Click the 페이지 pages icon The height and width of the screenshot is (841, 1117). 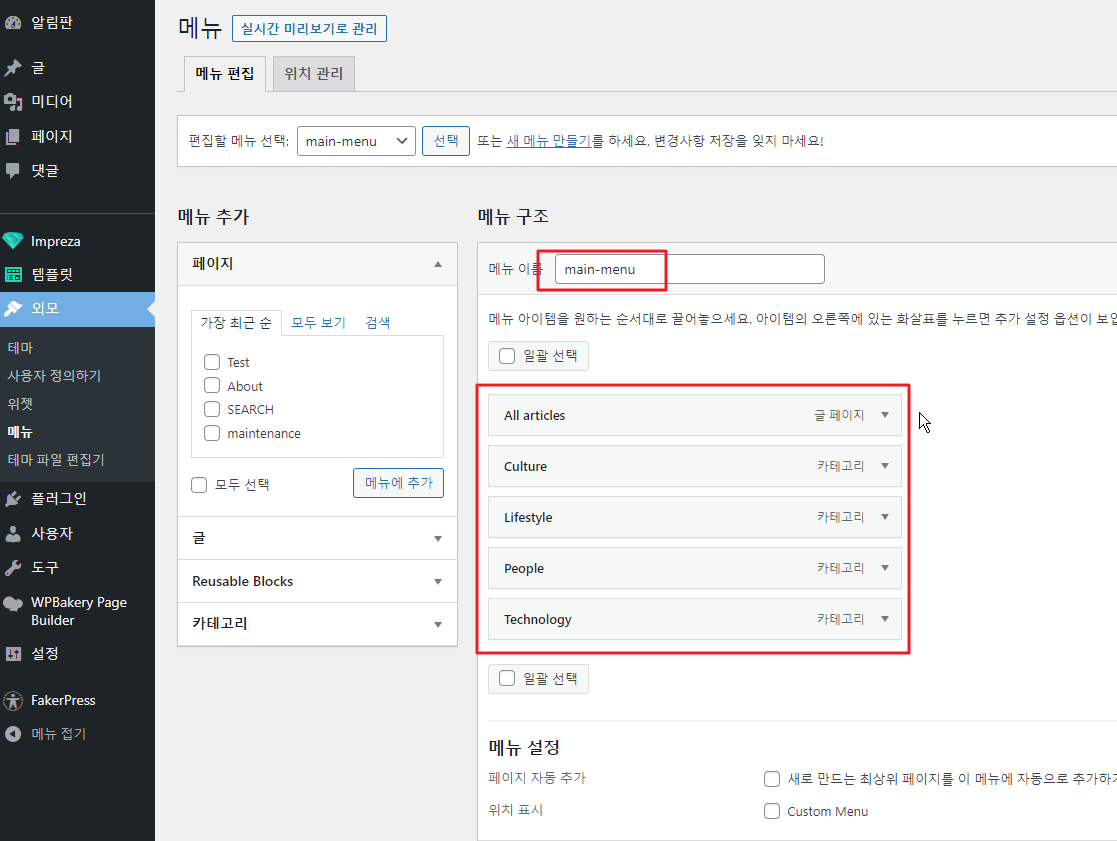[x=13, y=137]
